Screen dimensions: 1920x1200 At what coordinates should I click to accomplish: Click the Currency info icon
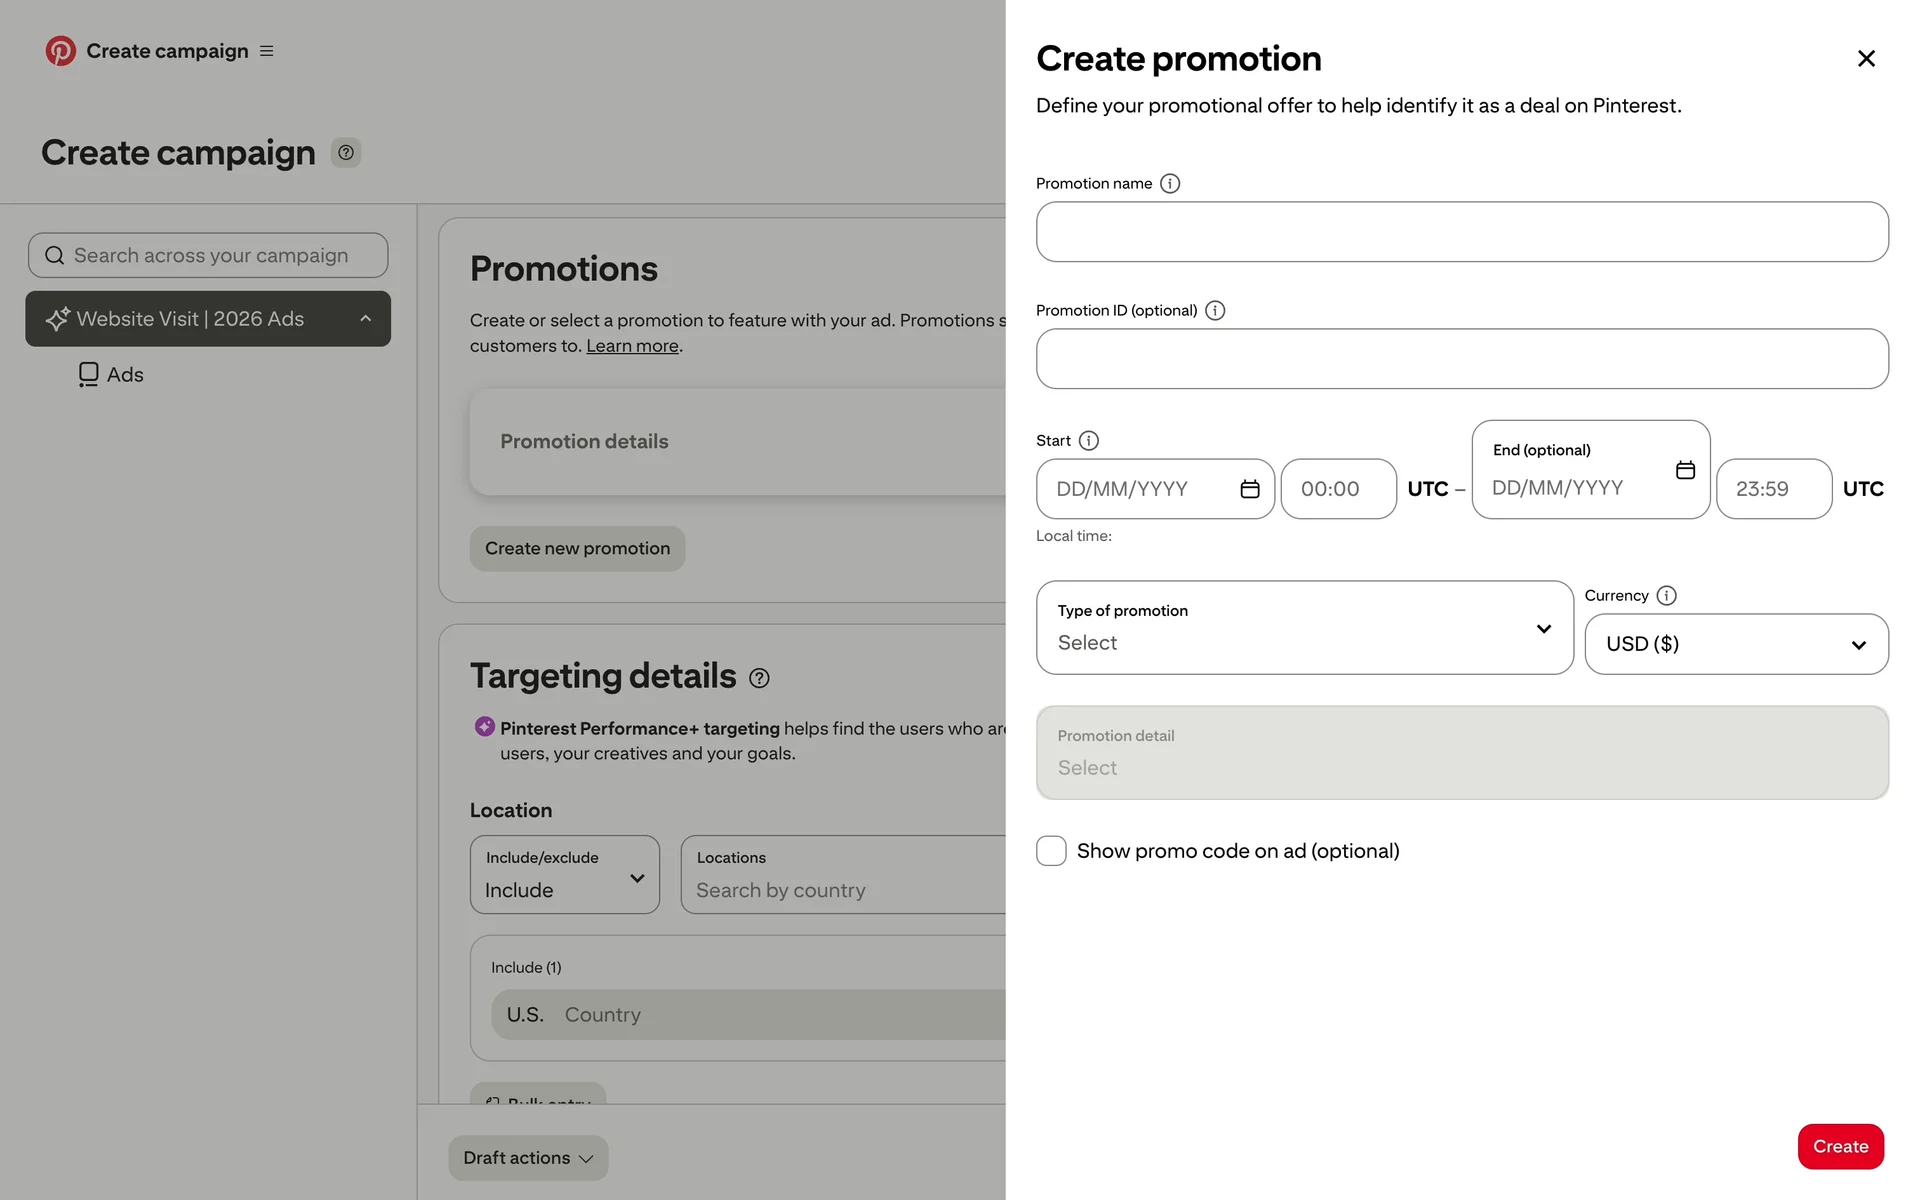click(x=1666, y=596)
